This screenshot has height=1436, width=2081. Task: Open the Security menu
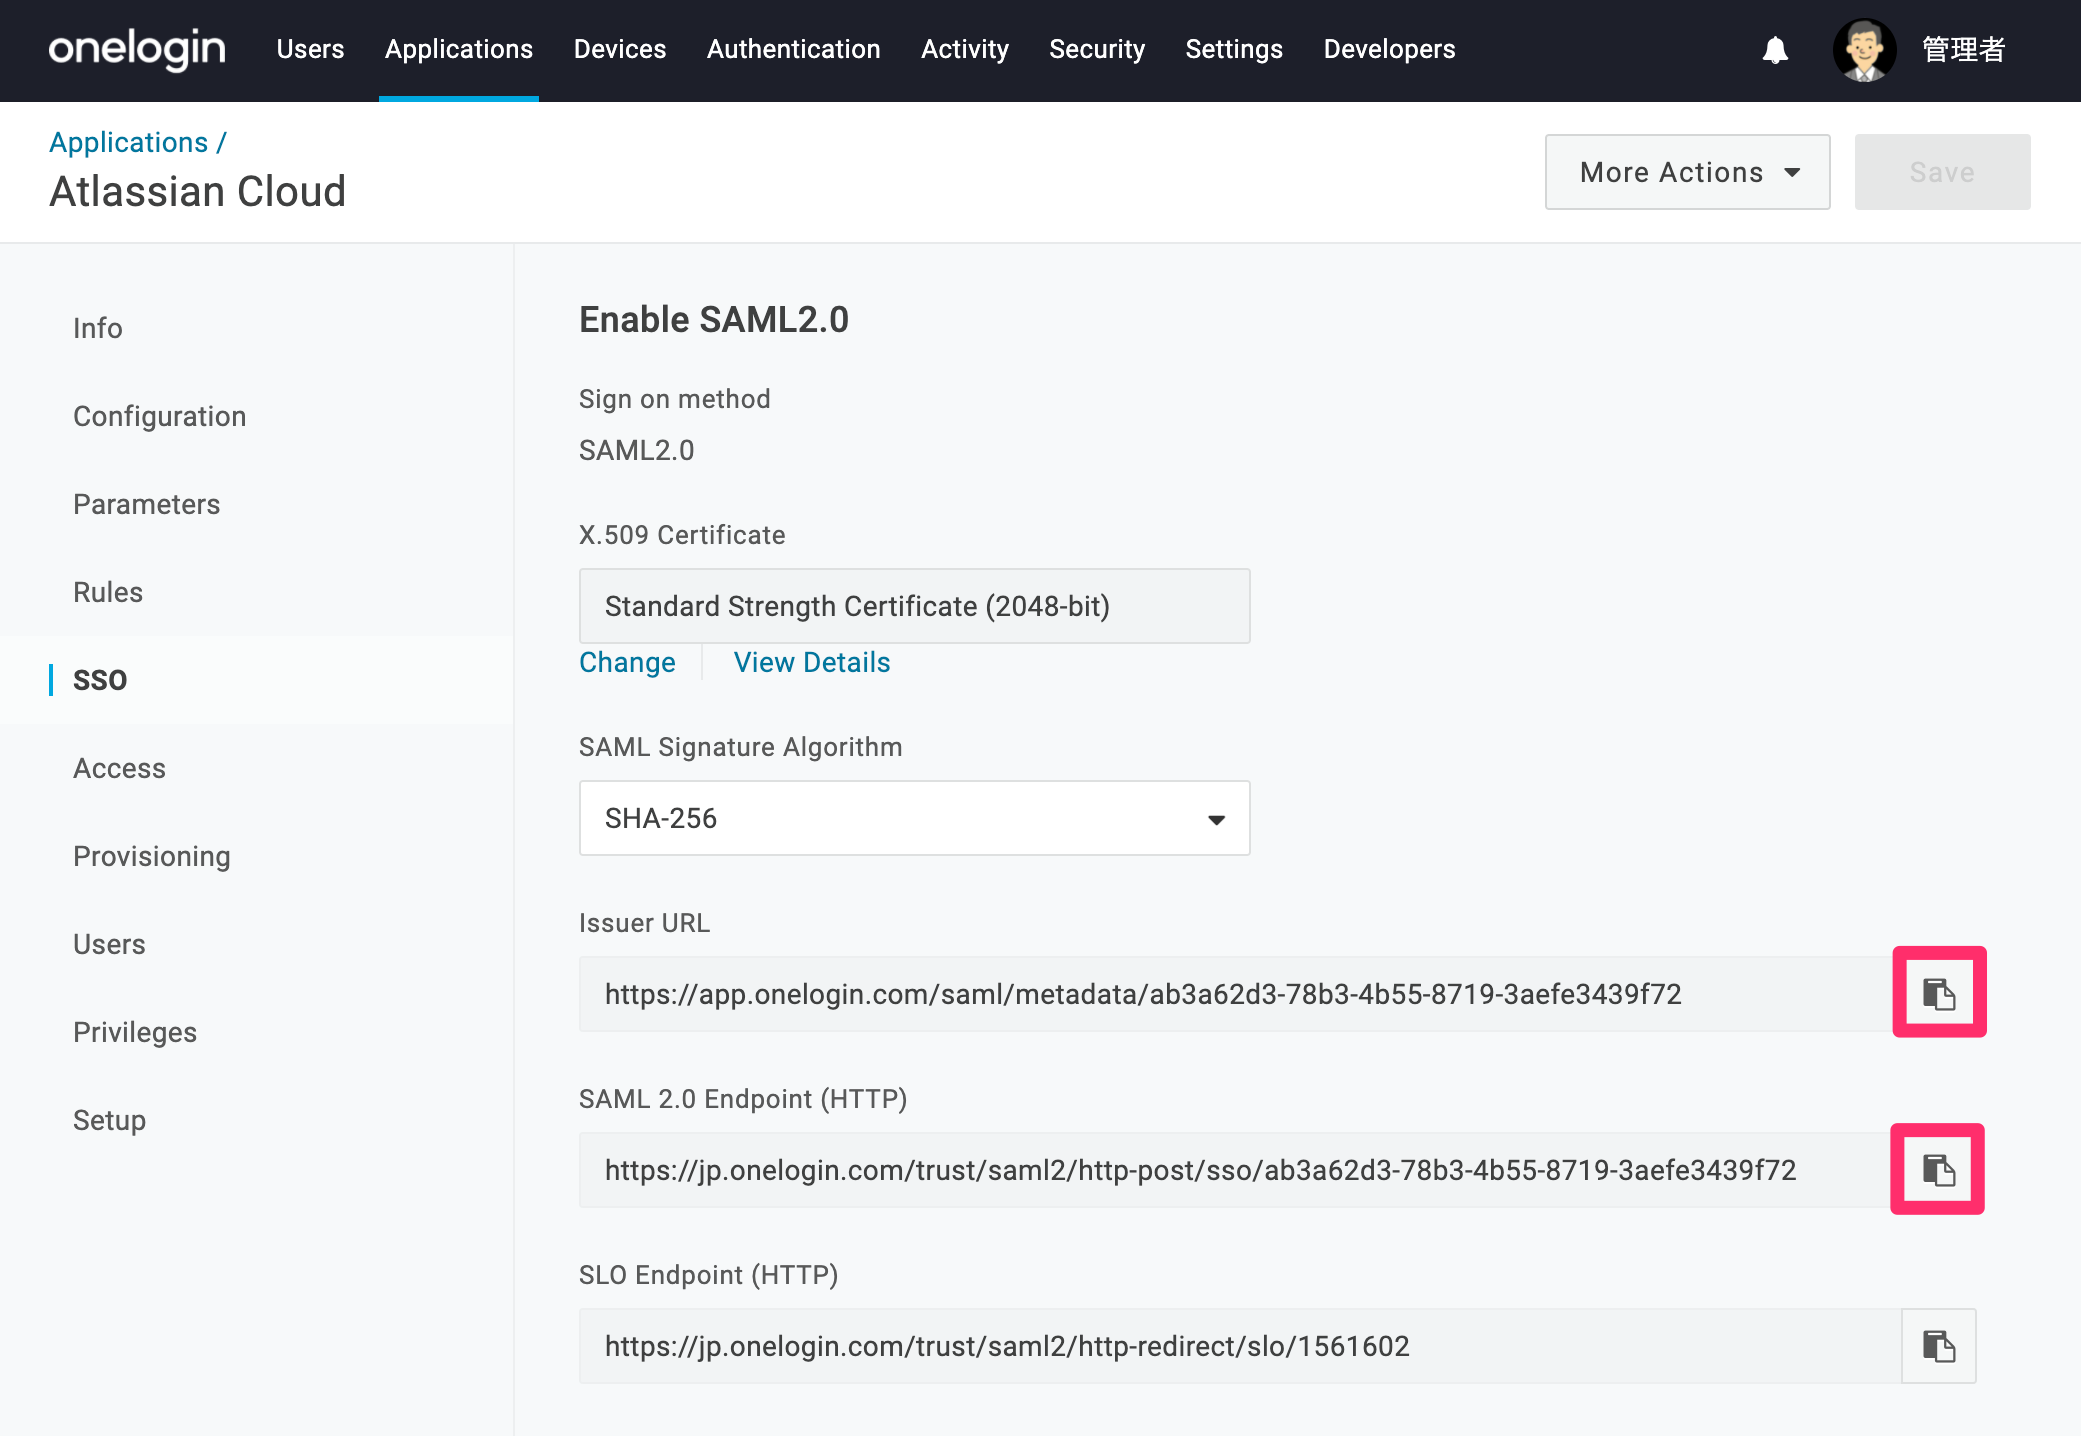[1097, 49]
